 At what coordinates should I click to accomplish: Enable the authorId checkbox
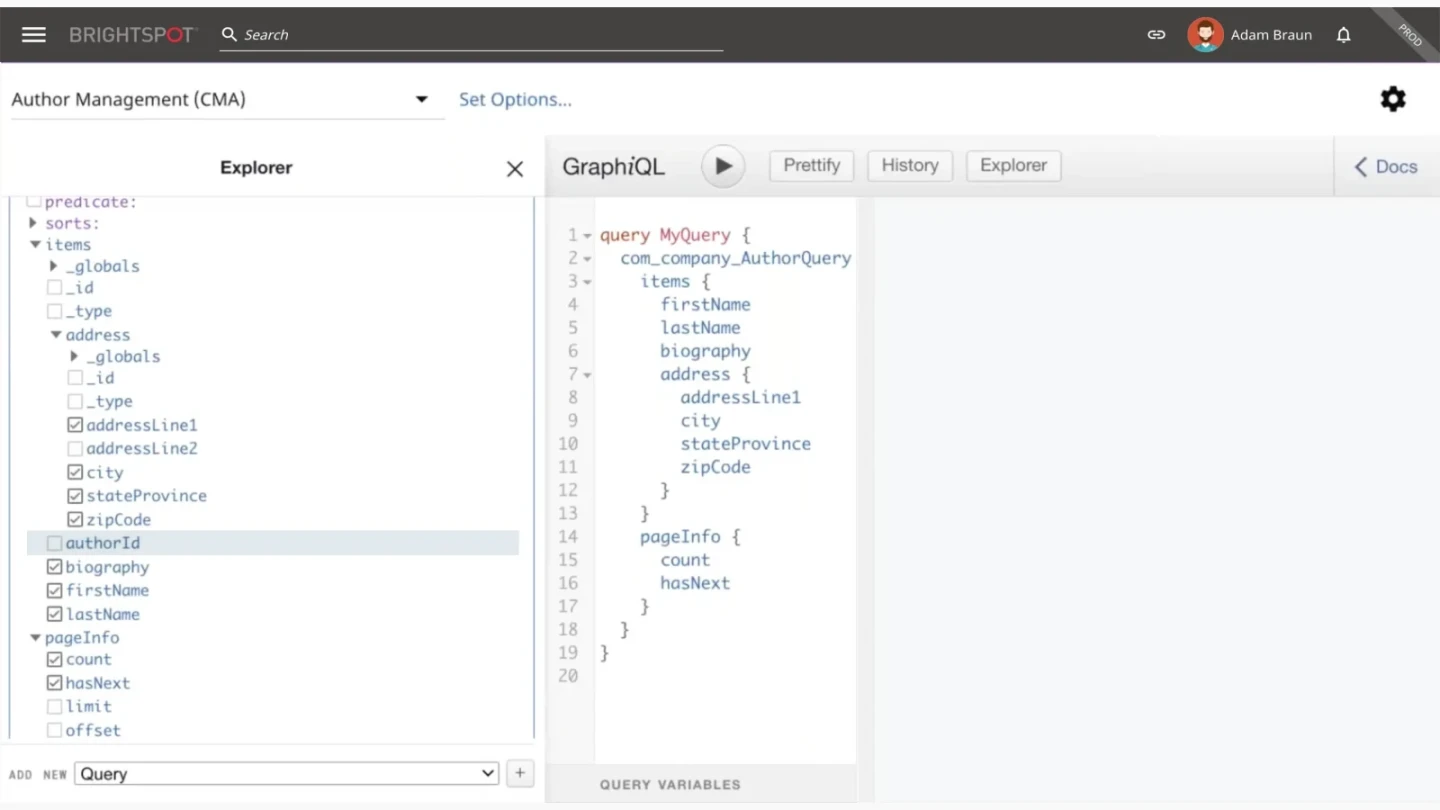(x=54, y=542)
